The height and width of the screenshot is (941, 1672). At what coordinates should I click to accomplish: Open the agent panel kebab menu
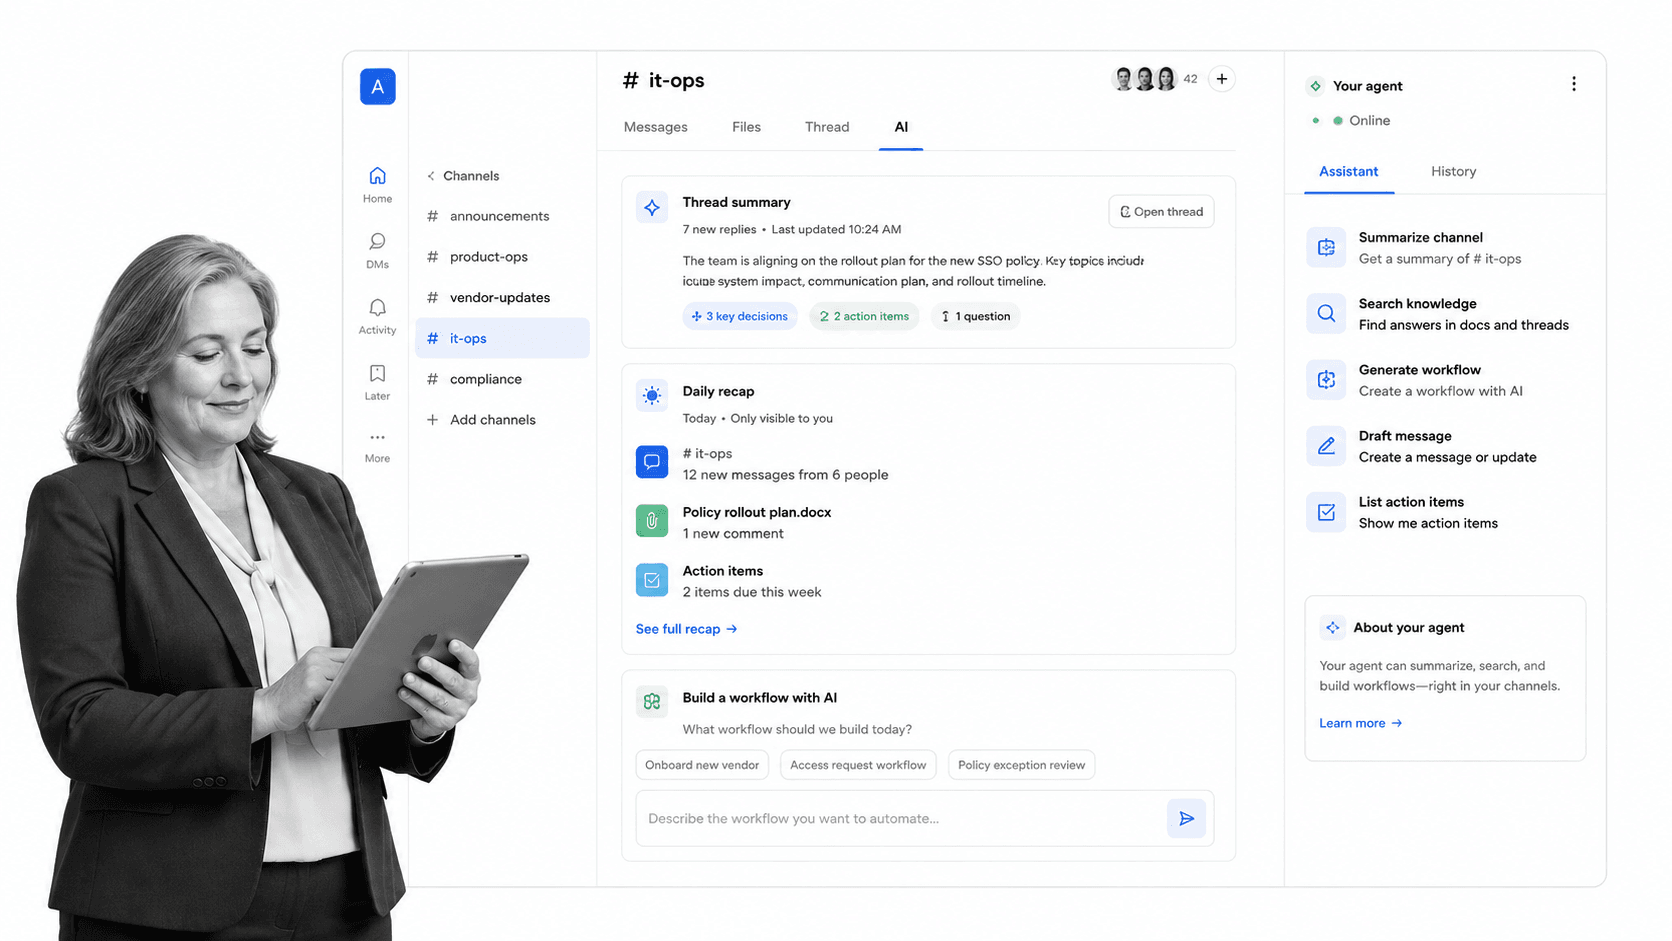coord(1574,84)
